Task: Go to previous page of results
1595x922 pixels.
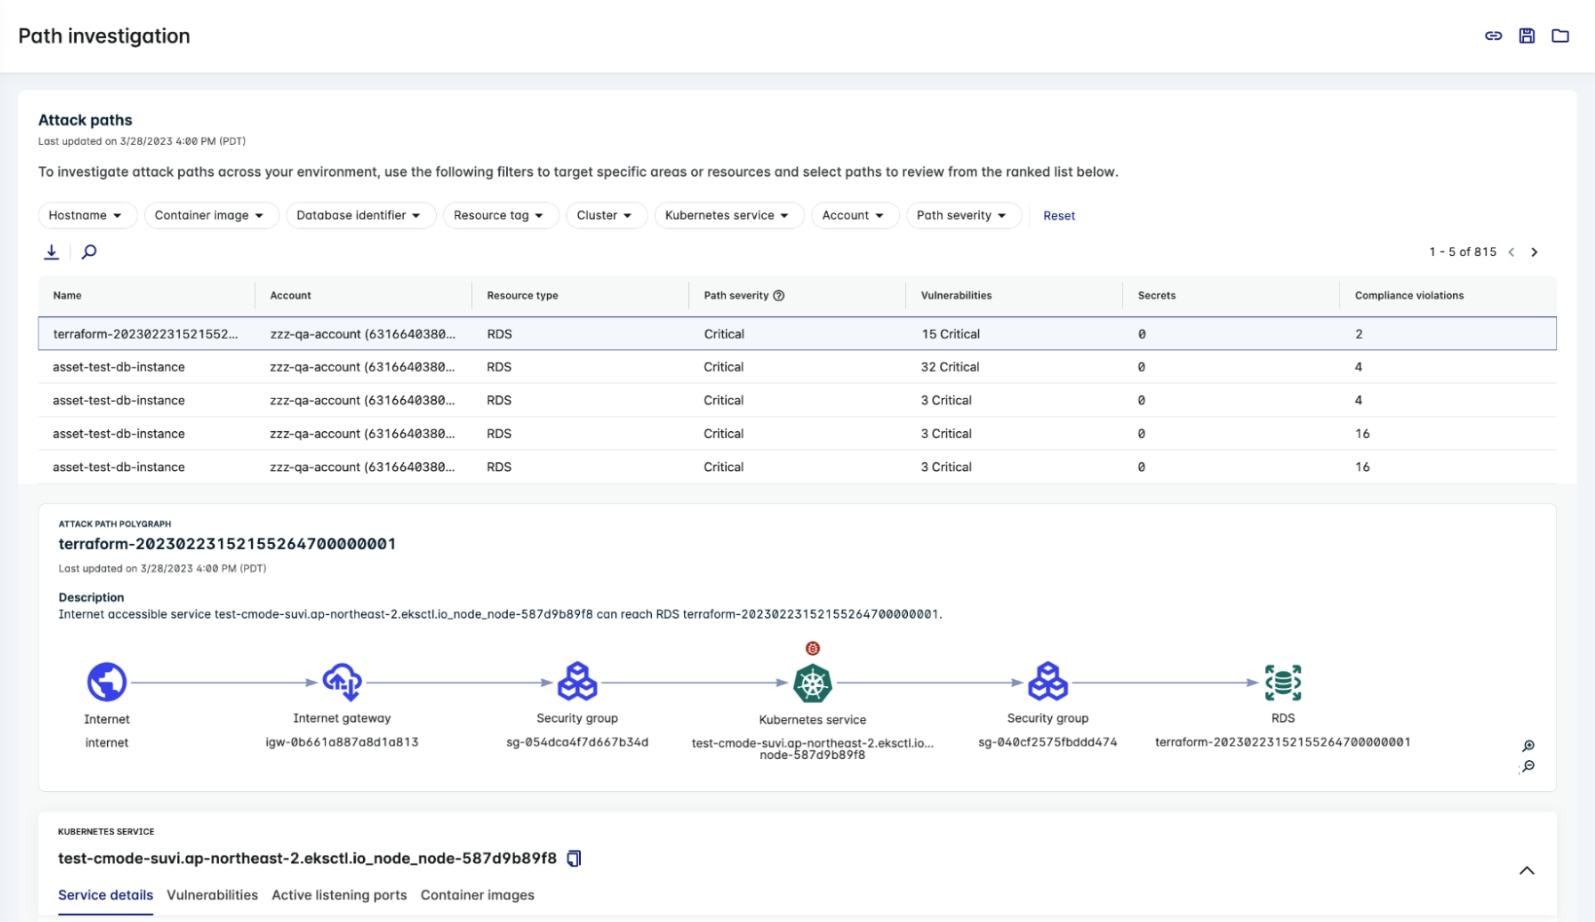Action: 1511,252
